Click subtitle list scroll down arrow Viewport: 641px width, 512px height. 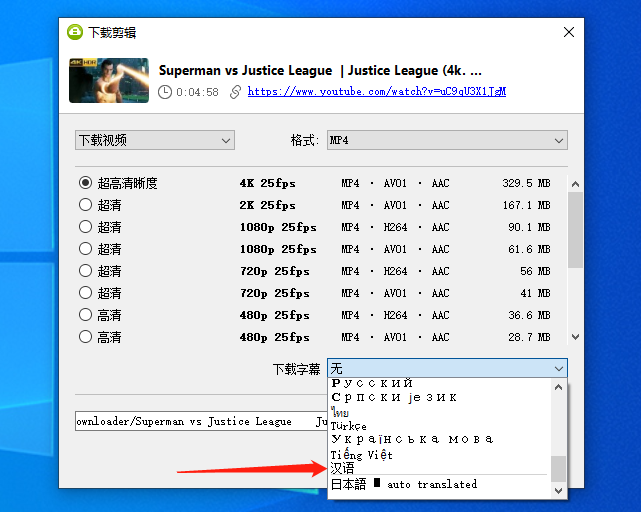click(x=558, y=490)
